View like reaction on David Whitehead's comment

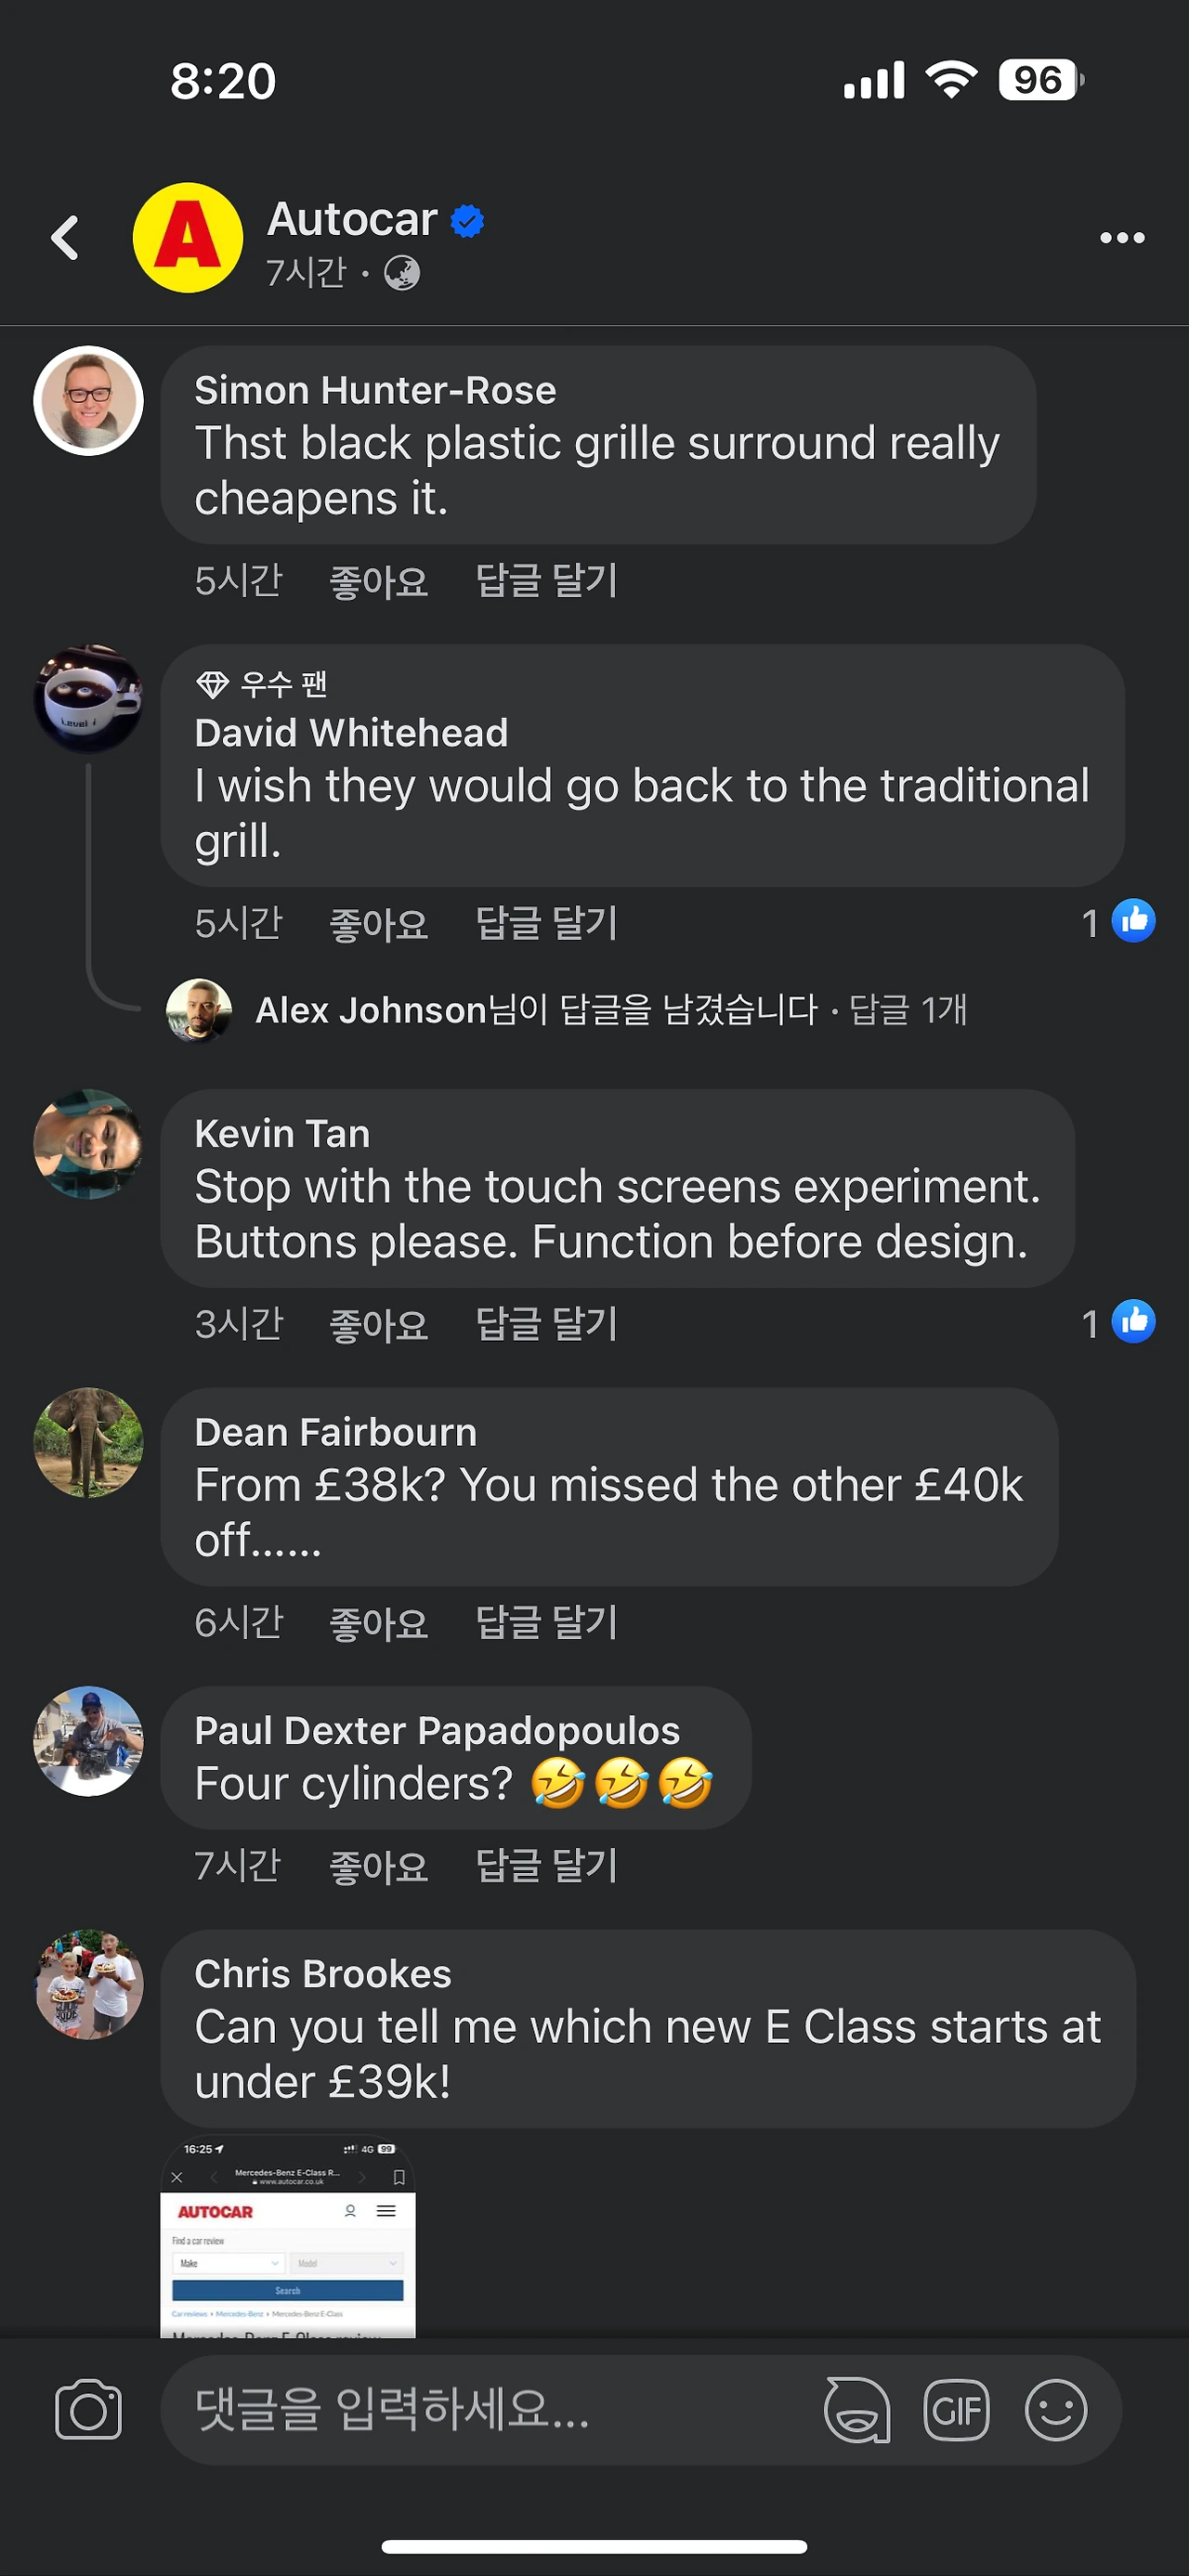(1118, 921)
